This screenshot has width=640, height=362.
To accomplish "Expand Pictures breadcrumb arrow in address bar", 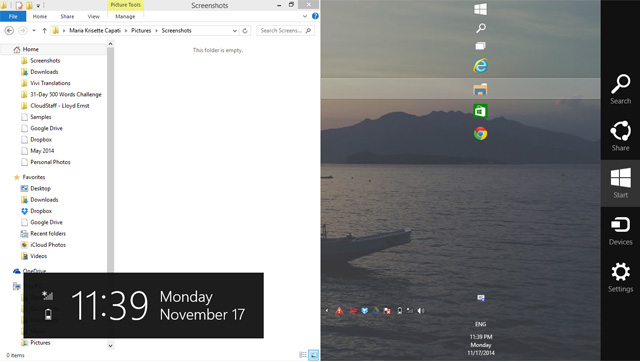I will click(x=156, y=31).
